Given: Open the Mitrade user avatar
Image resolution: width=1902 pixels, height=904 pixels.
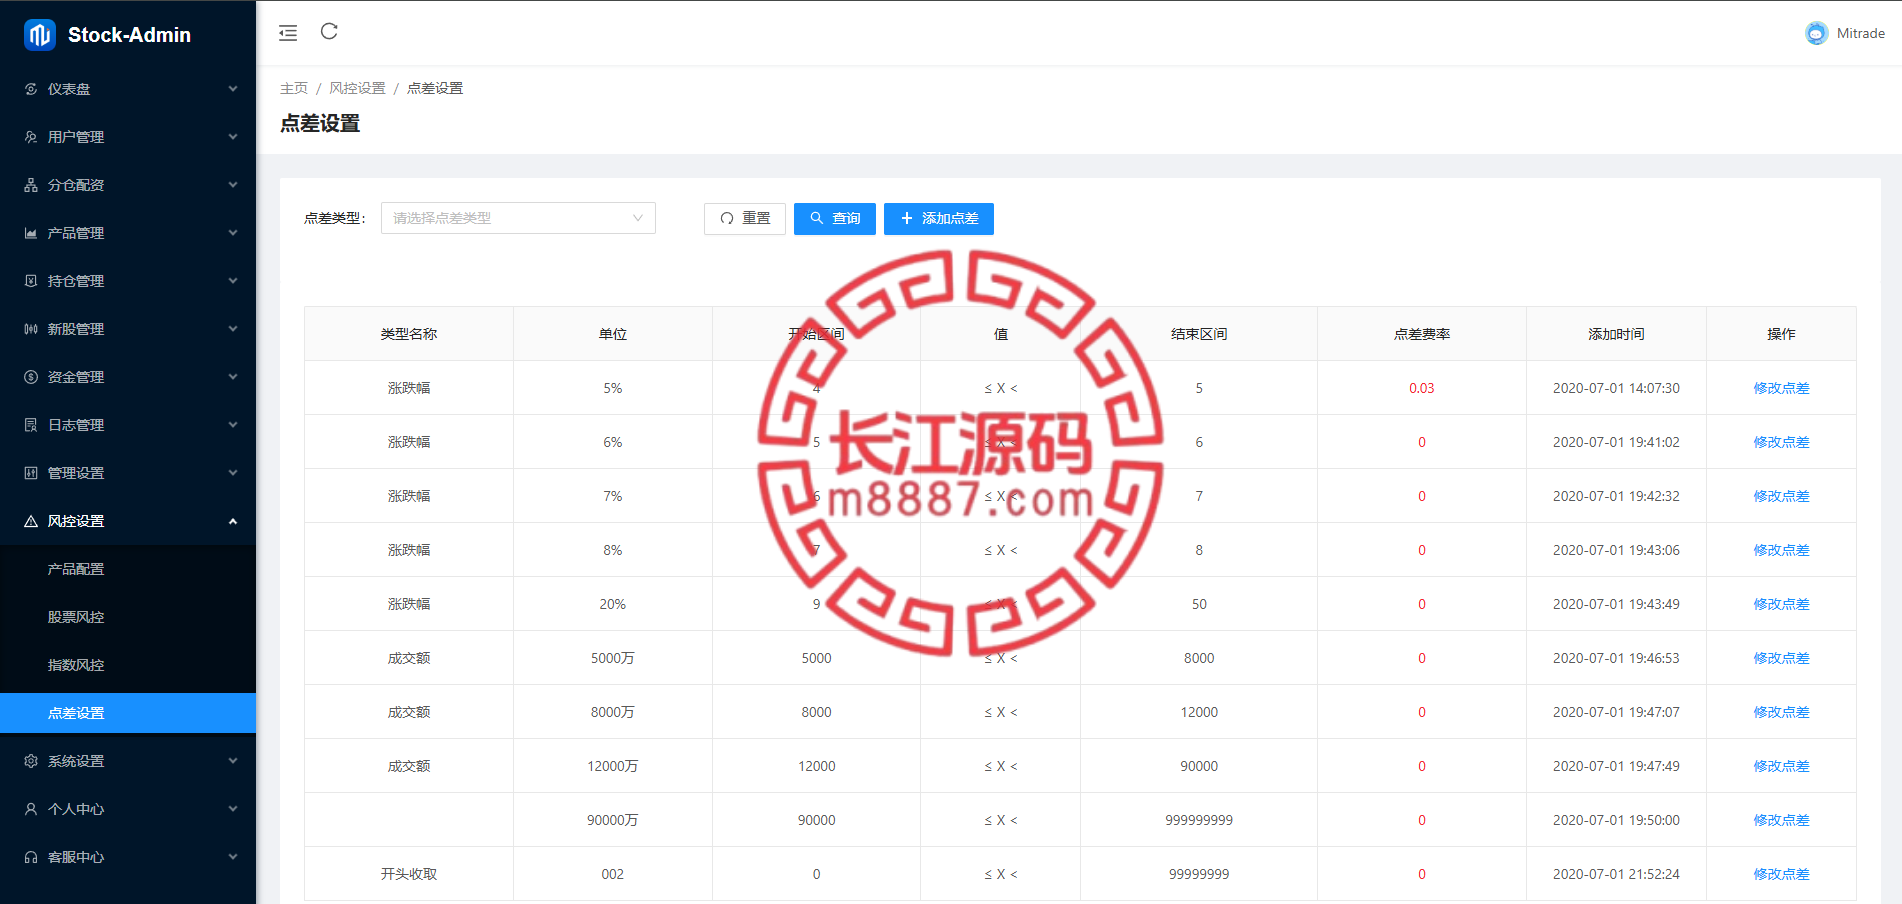Looking at the screenshot, I should [1816, 33].
